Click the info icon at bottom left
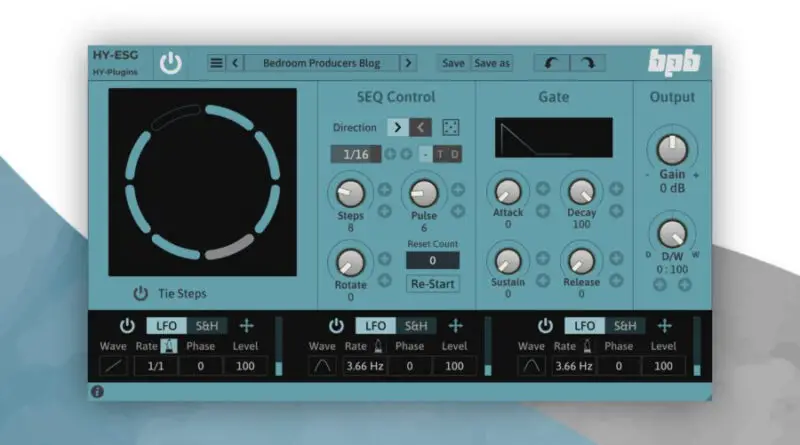The image size is (800, 445). click(97, 391)
